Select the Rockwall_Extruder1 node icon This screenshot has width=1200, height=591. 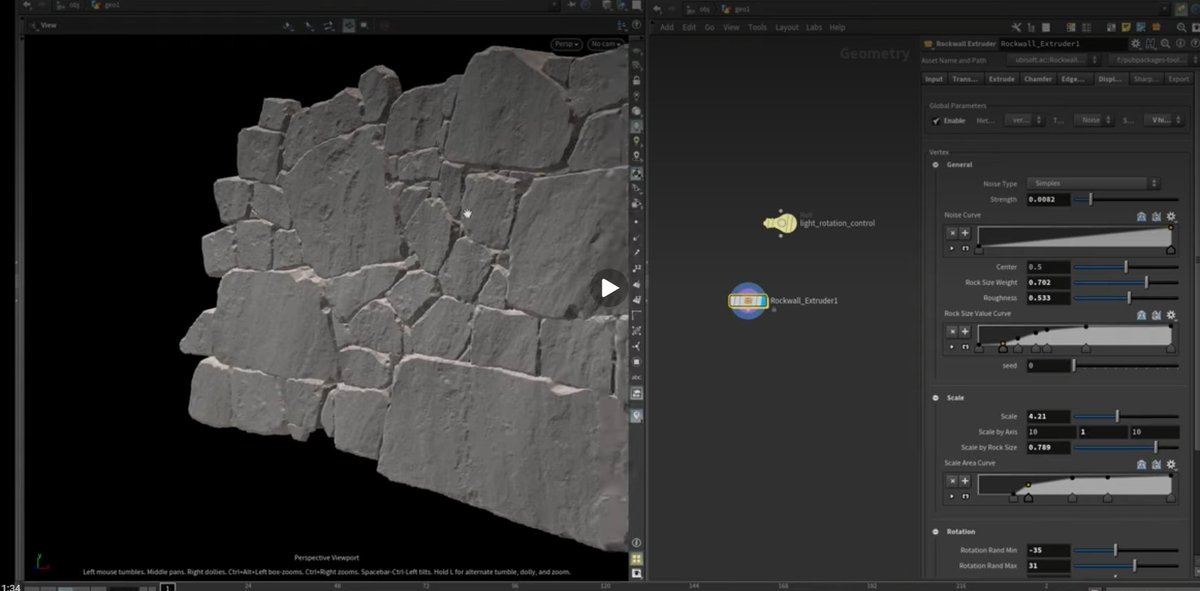(x=748, y=300)
